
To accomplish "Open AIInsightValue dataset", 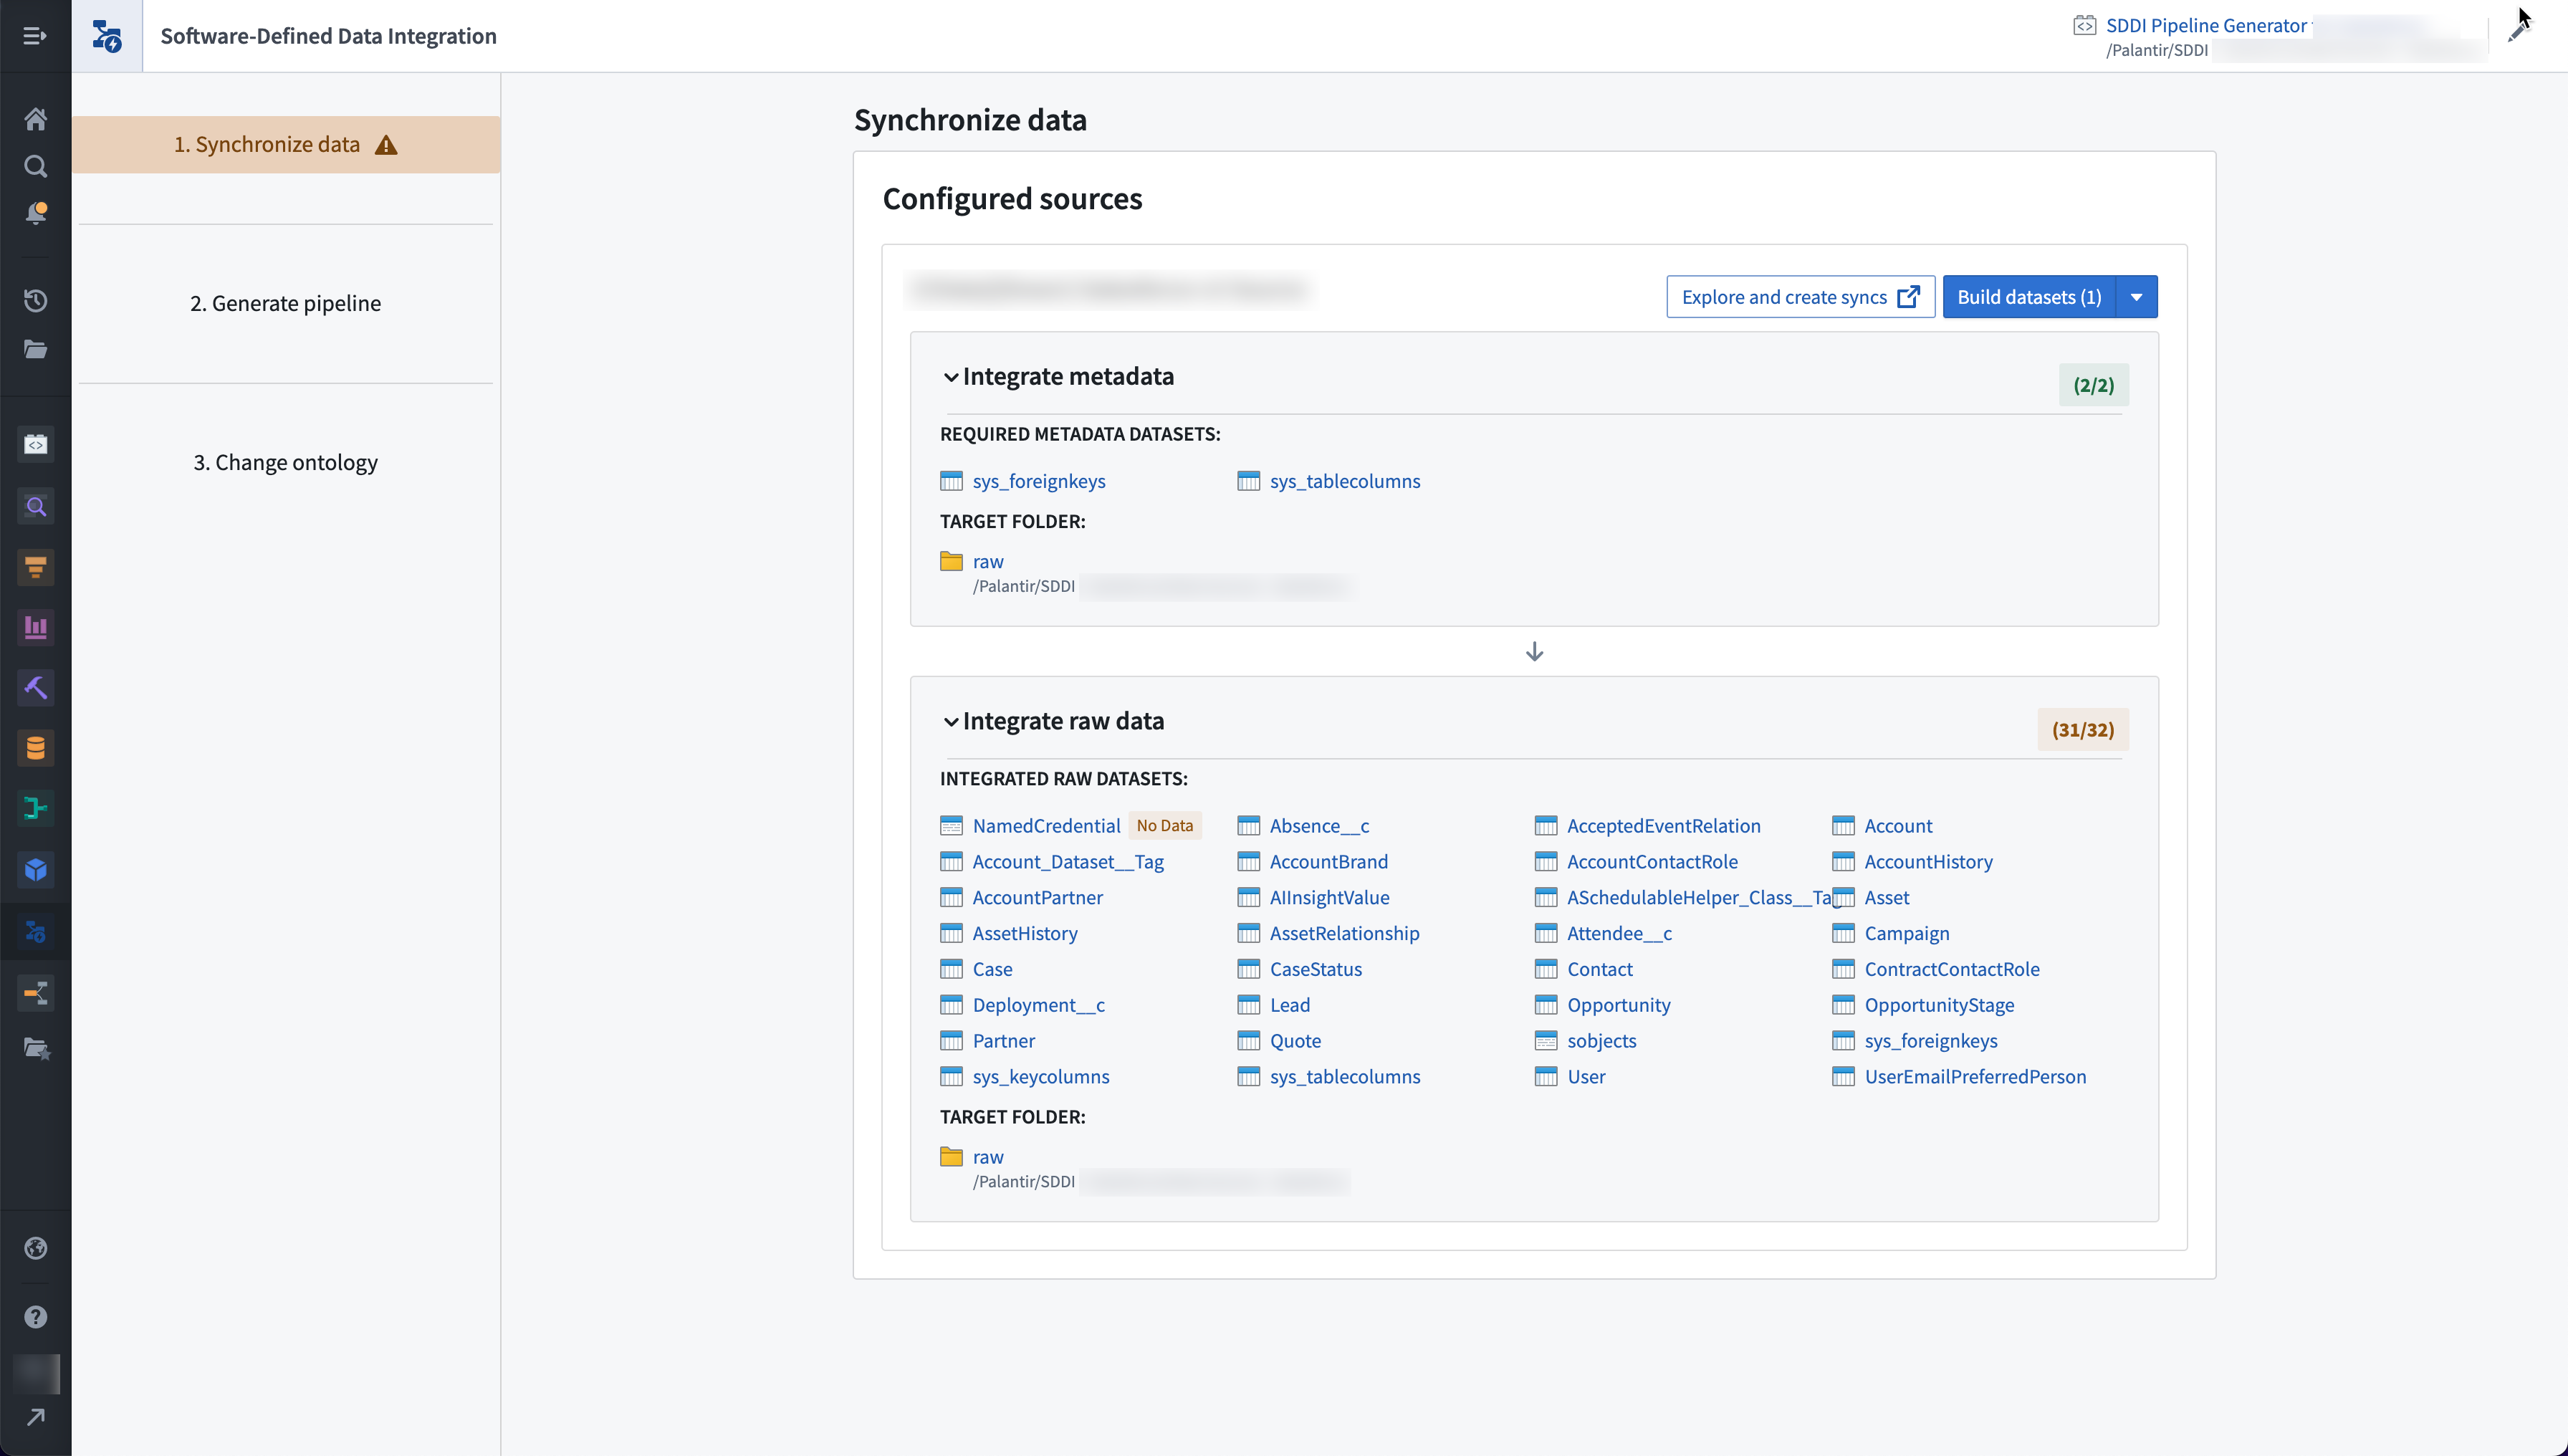I will (x=1329, y=898).
